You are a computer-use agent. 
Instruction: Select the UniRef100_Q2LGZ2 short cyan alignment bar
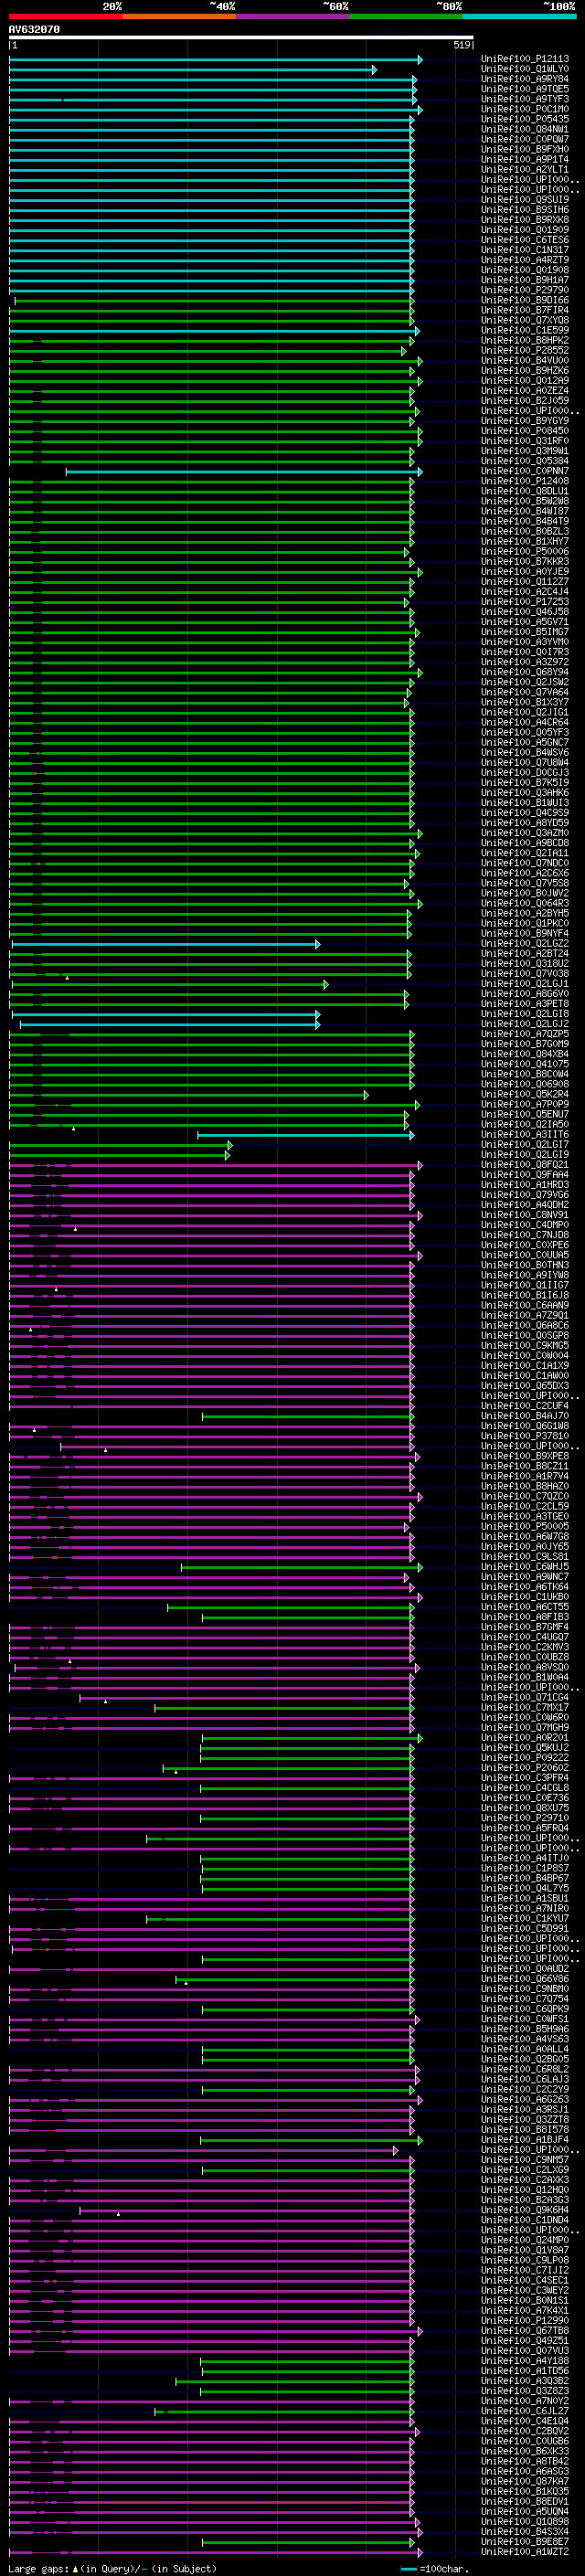point(165,945)
